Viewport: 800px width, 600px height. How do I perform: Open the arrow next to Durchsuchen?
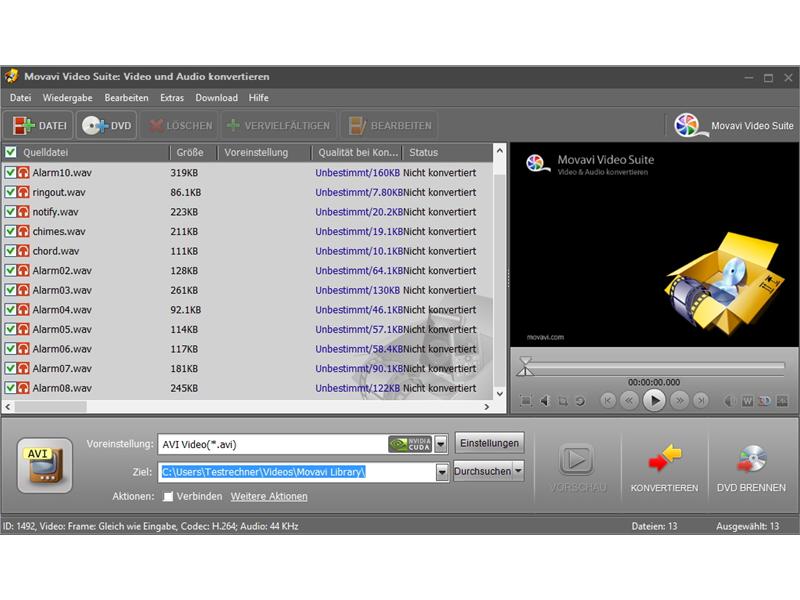pos(518,471)
